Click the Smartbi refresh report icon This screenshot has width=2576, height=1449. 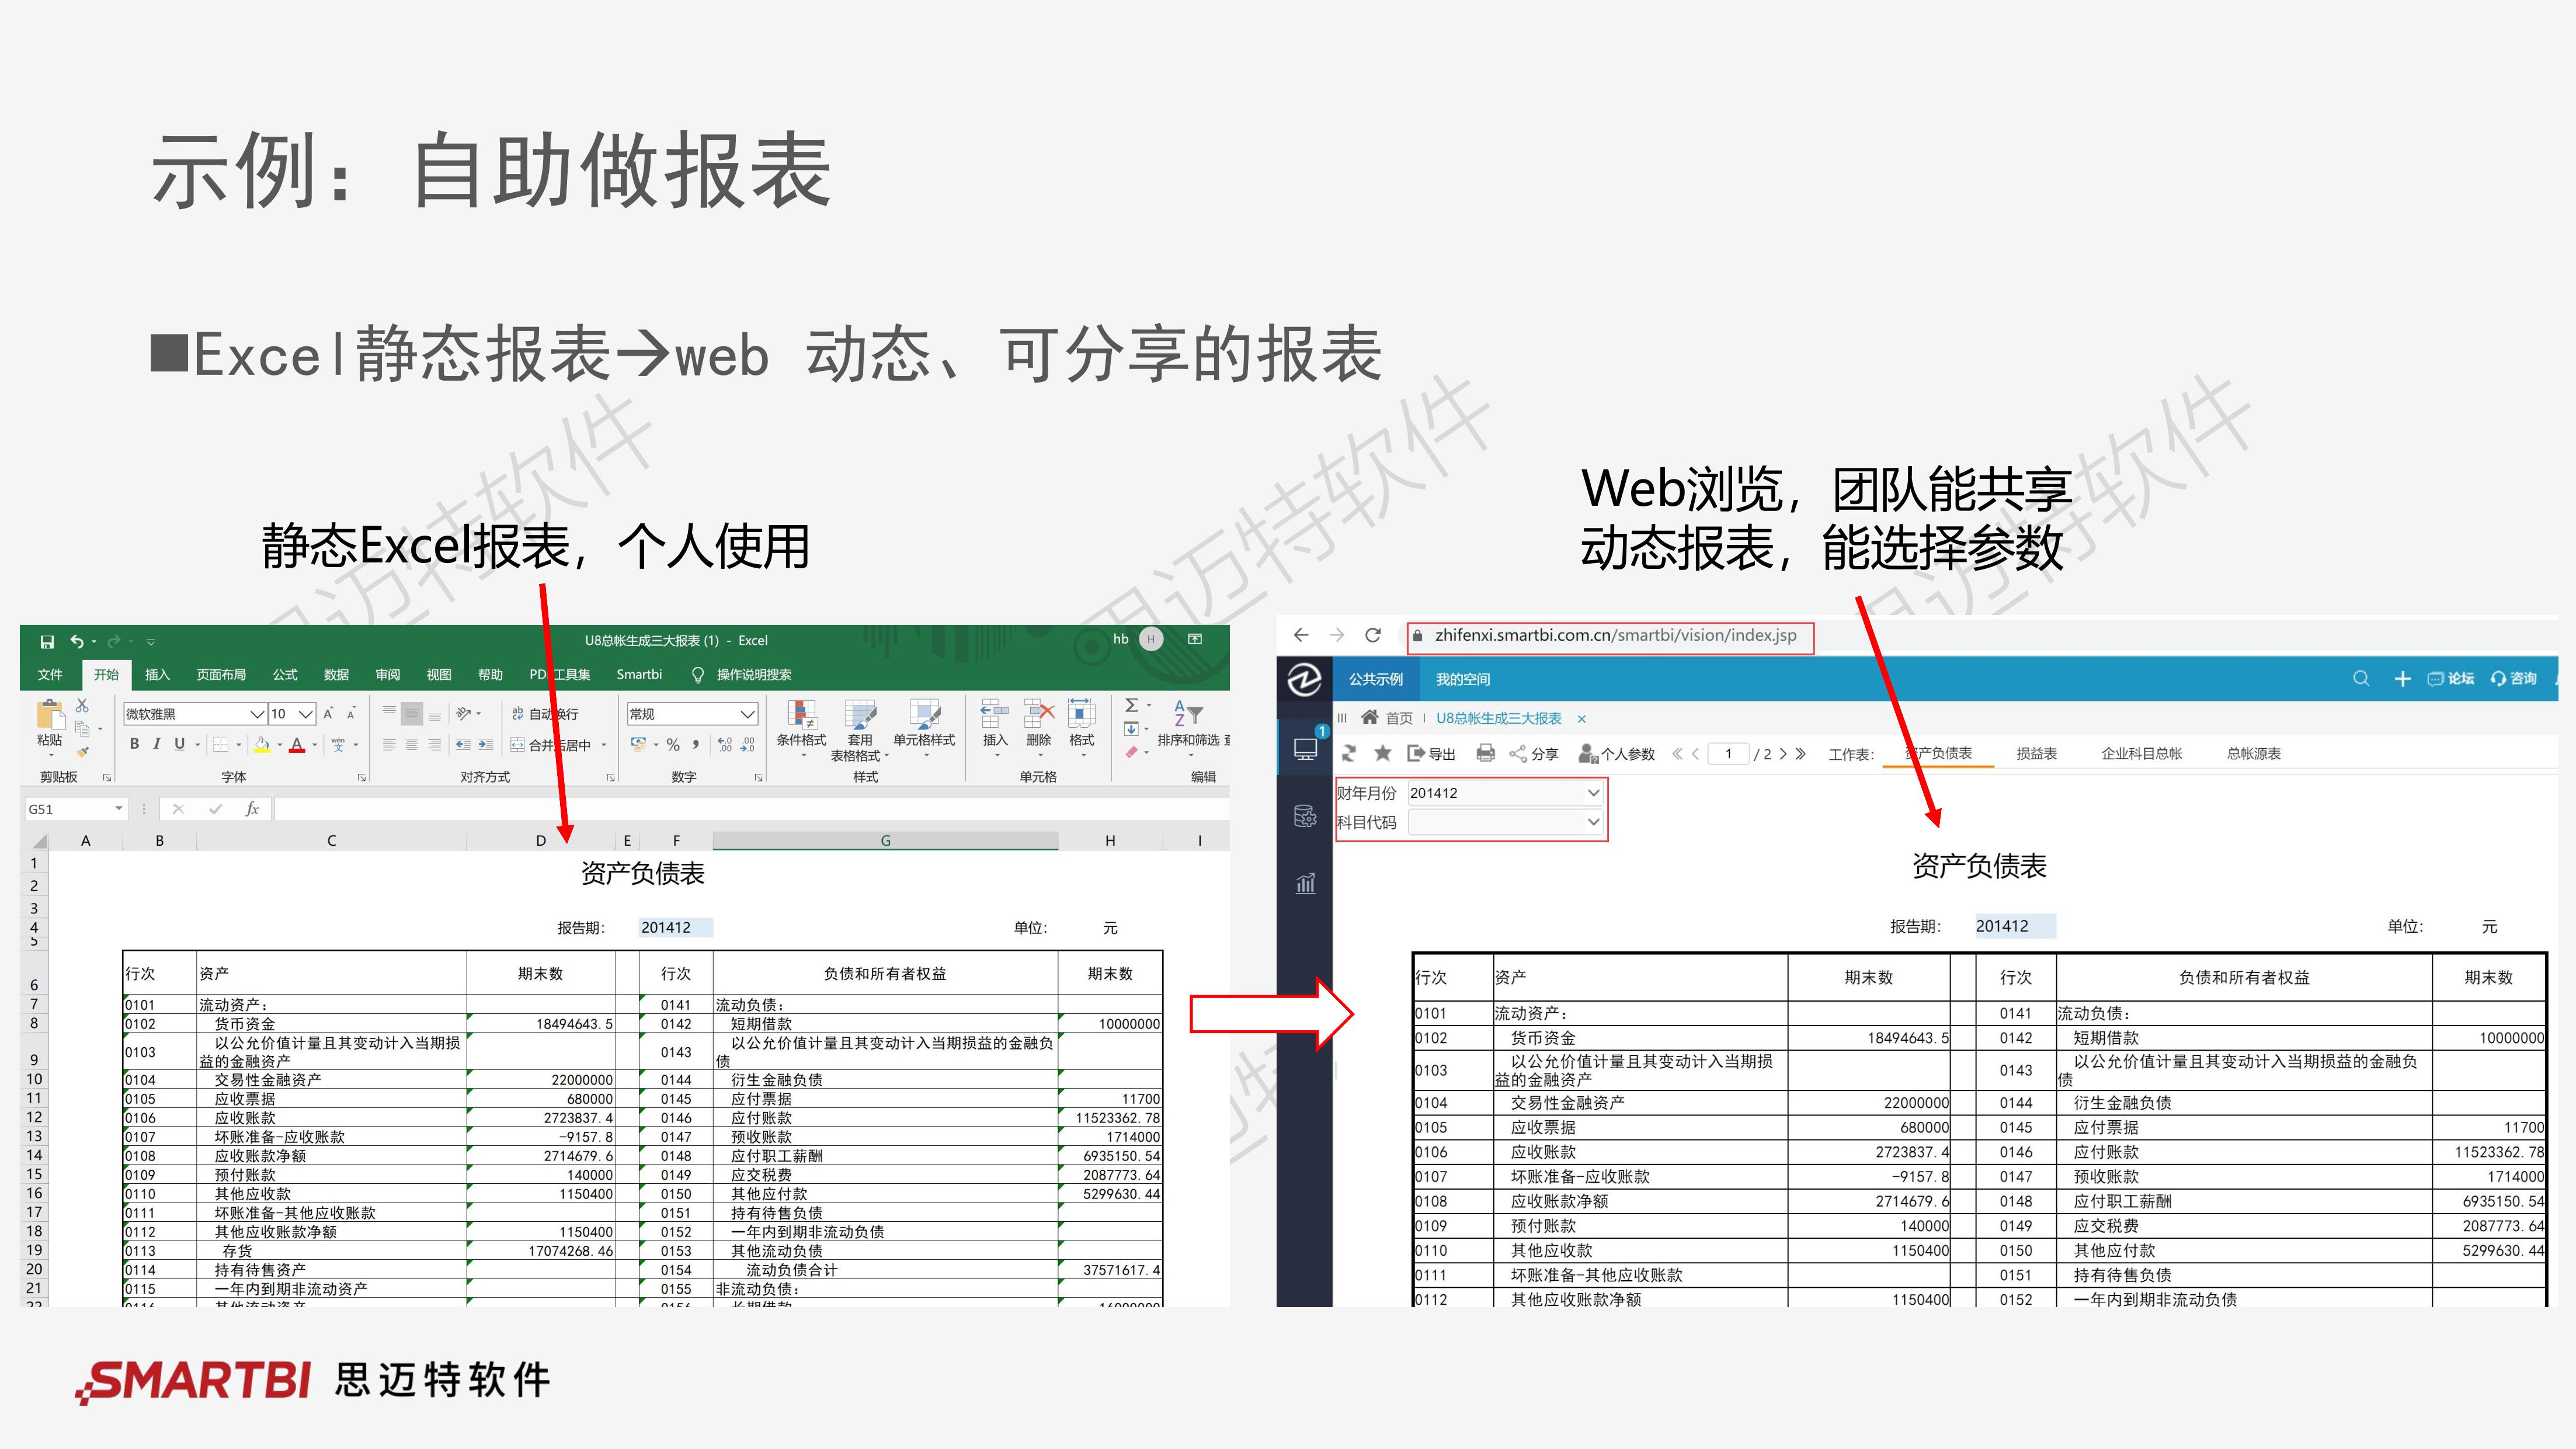(1349, 753)
